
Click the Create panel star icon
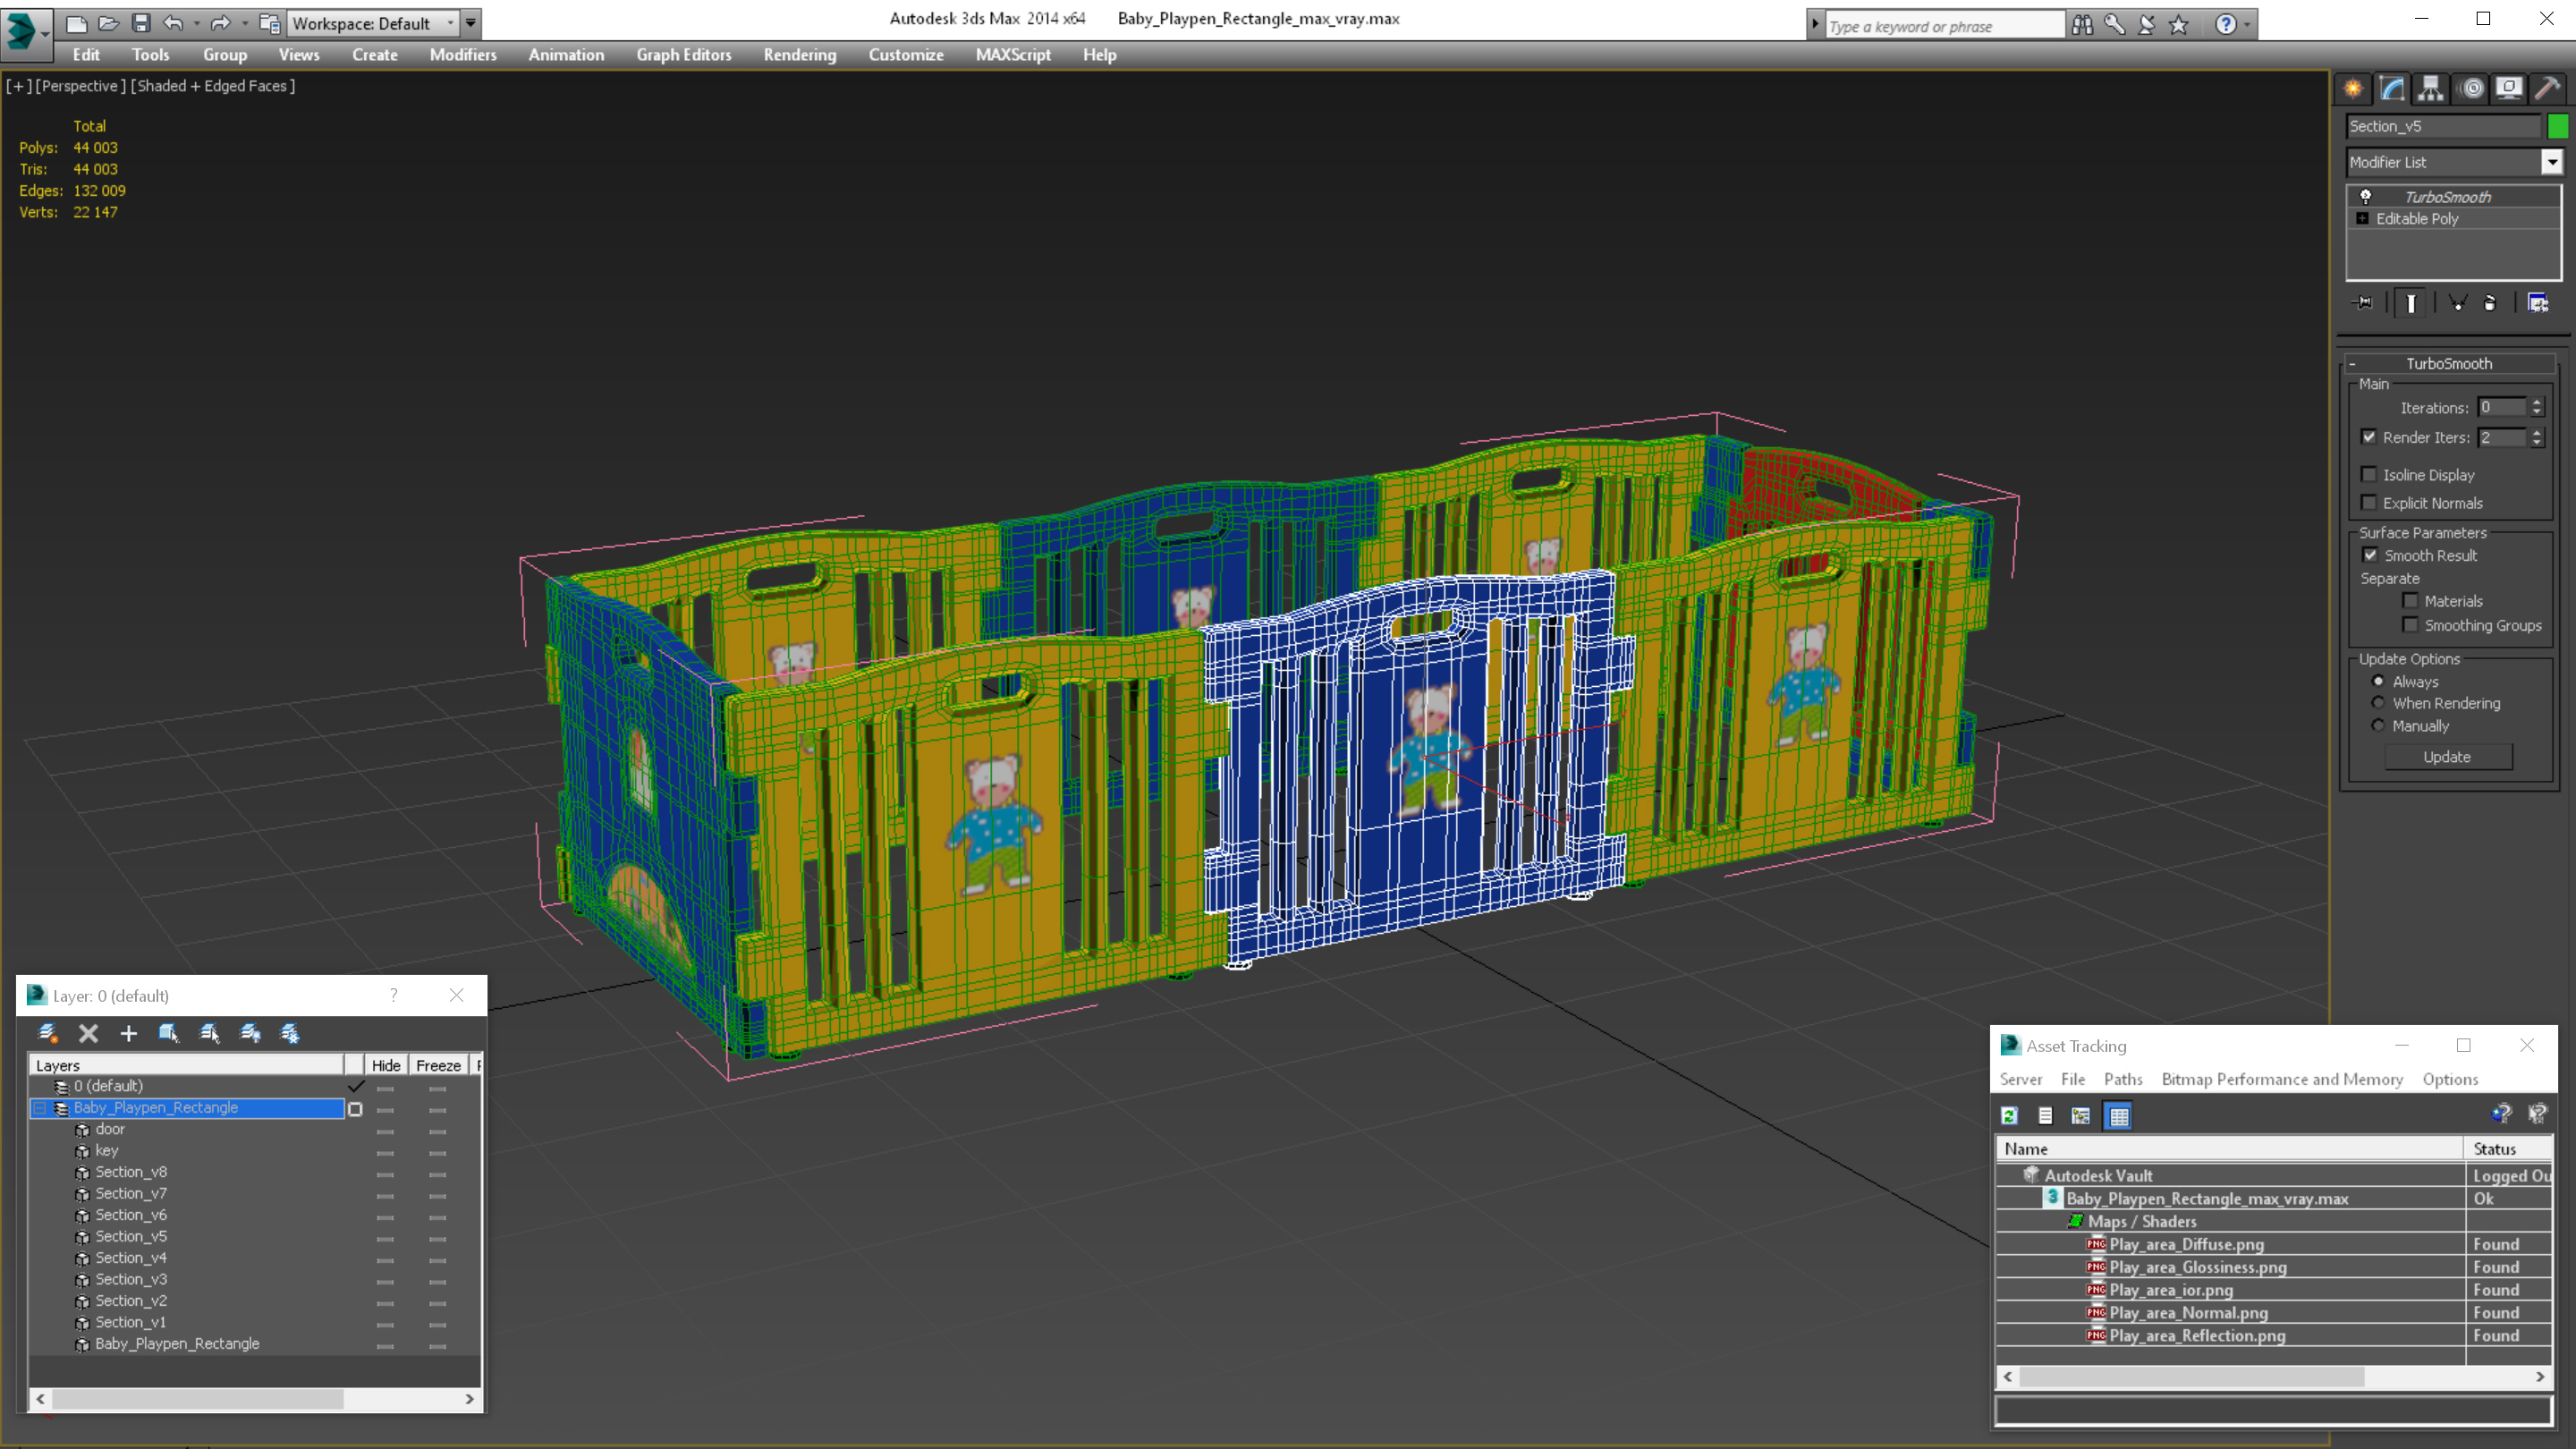pos(2353,89)
